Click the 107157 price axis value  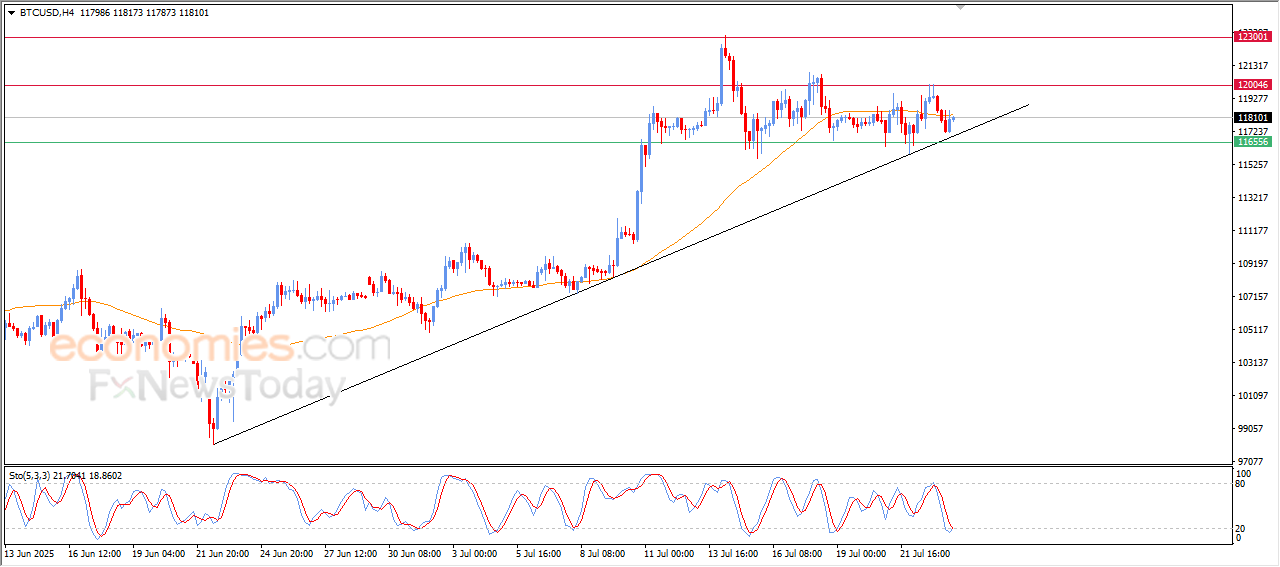point(1253,297)
